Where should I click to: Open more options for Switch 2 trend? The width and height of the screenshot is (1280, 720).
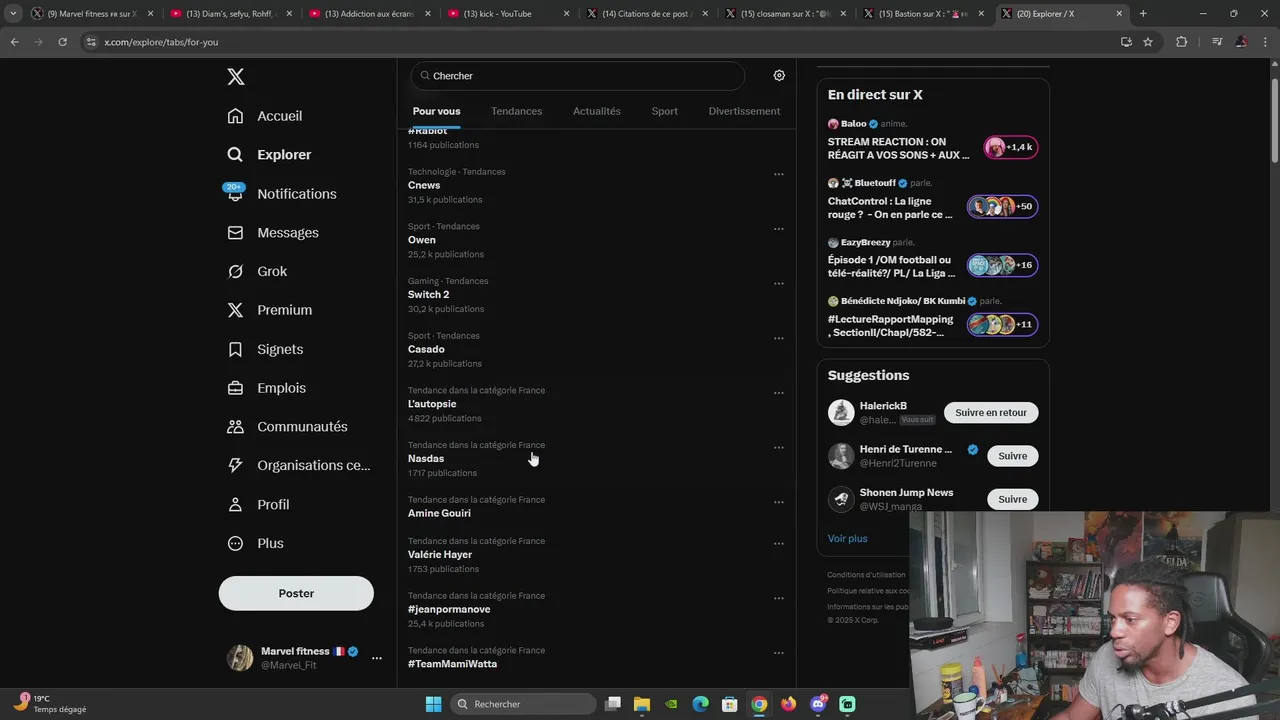pyautogui.click(x=778, y=284)
